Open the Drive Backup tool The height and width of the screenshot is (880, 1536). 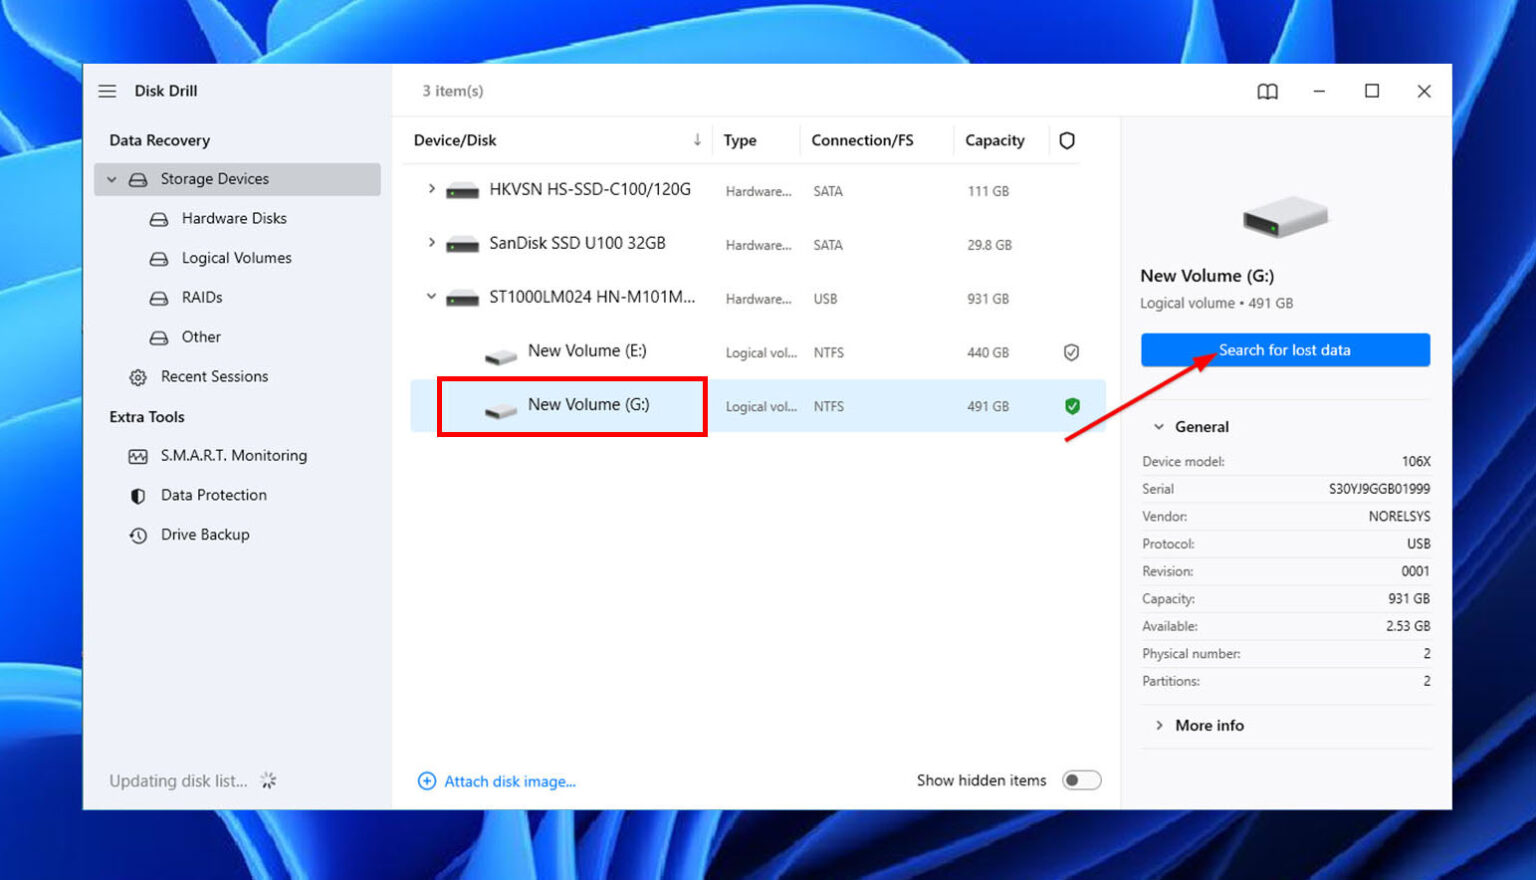(204, 534)
